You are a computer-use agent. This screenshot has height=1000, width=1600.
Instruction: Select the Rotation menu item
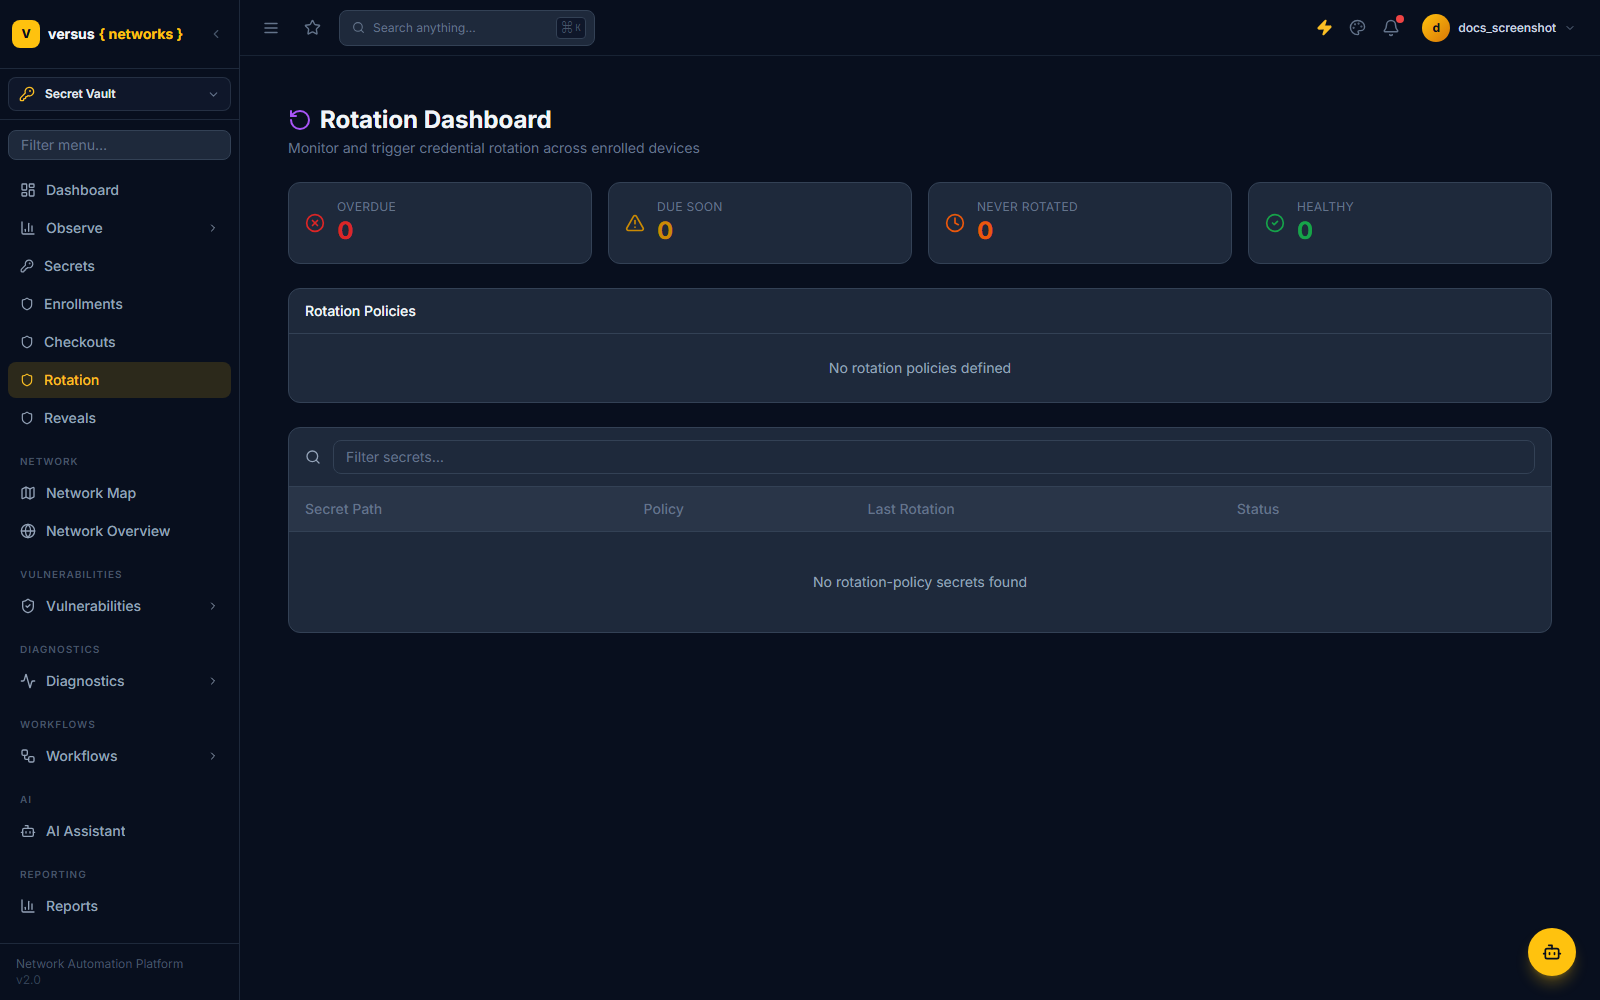119,380
